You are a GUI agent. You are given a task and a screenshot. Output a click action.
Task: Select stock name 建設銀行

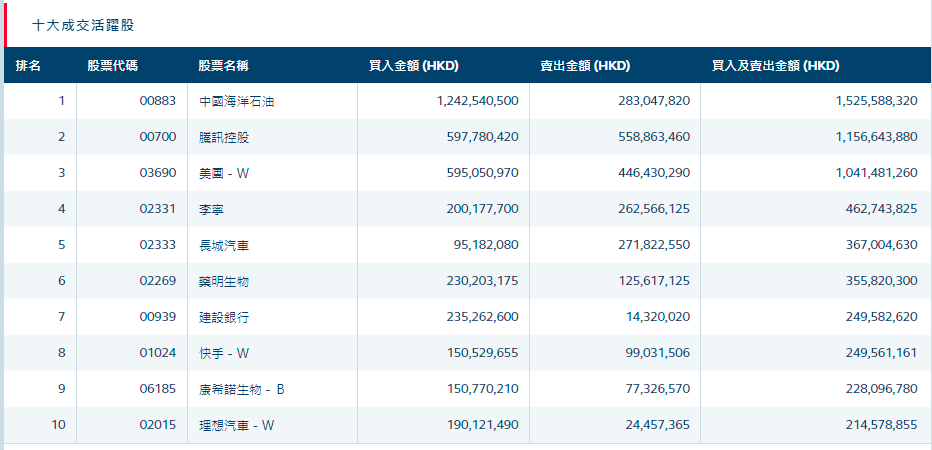click(224, 317)
